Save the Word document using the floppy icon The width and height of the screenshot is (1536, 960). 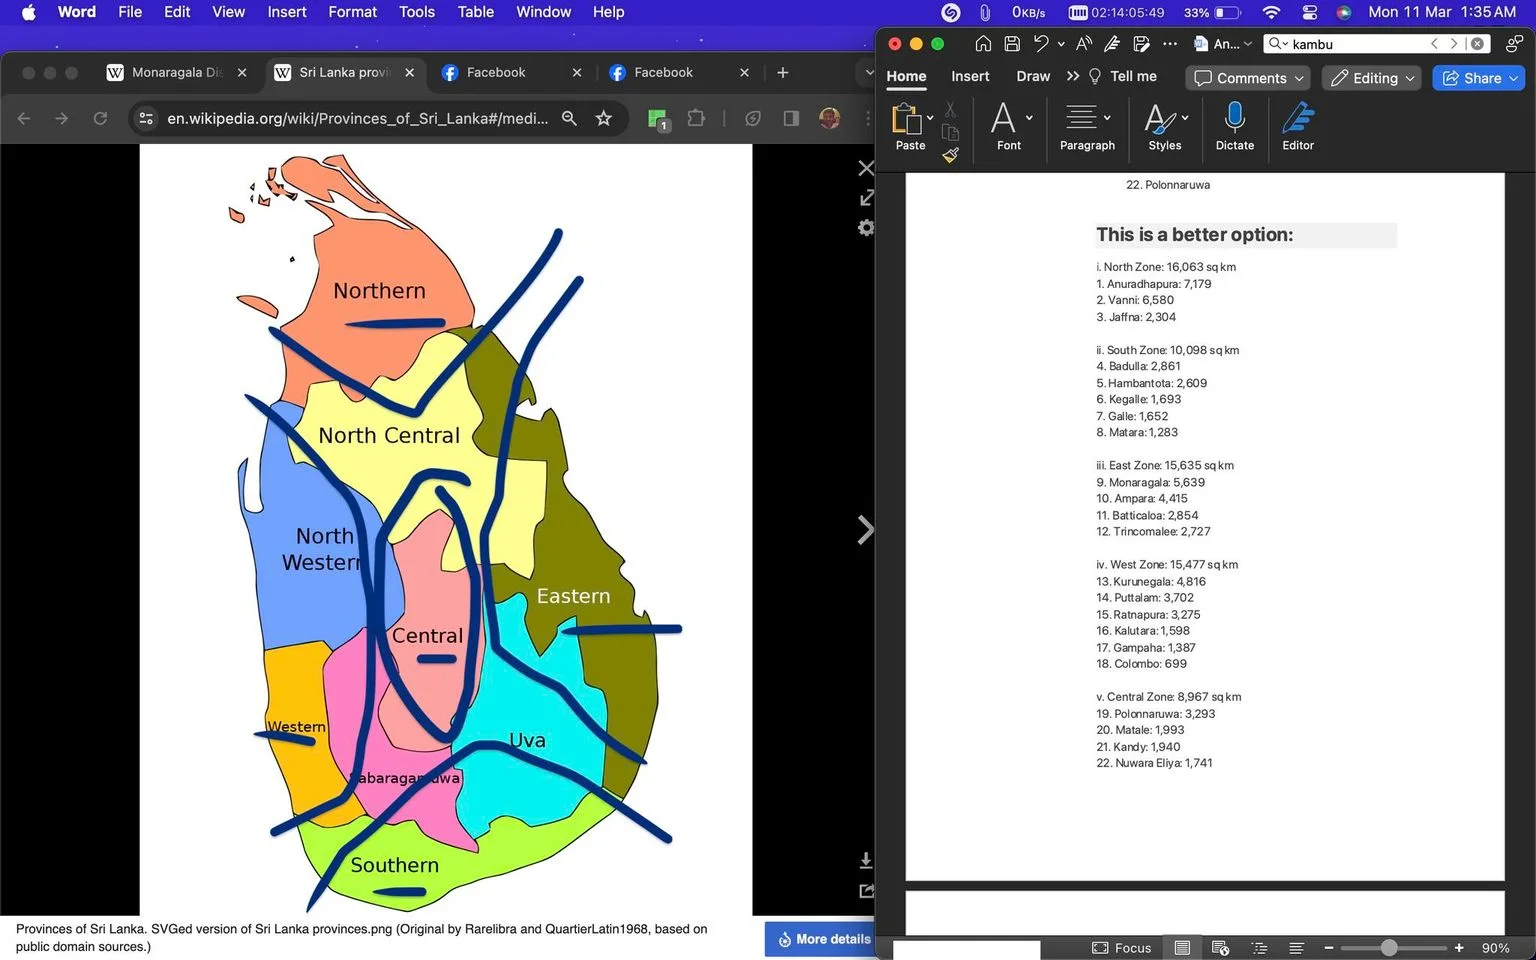(1012, 44)
